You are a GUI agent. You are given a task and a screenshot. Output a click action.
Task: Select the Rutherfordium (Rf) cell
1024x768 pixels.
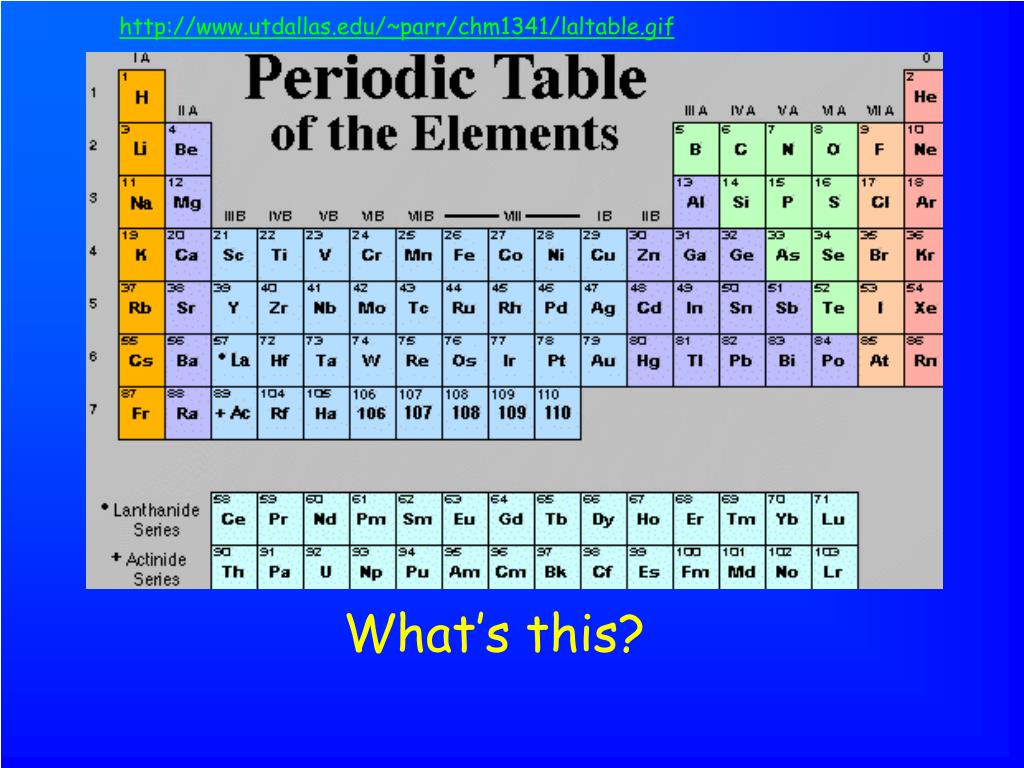[281, 413]
